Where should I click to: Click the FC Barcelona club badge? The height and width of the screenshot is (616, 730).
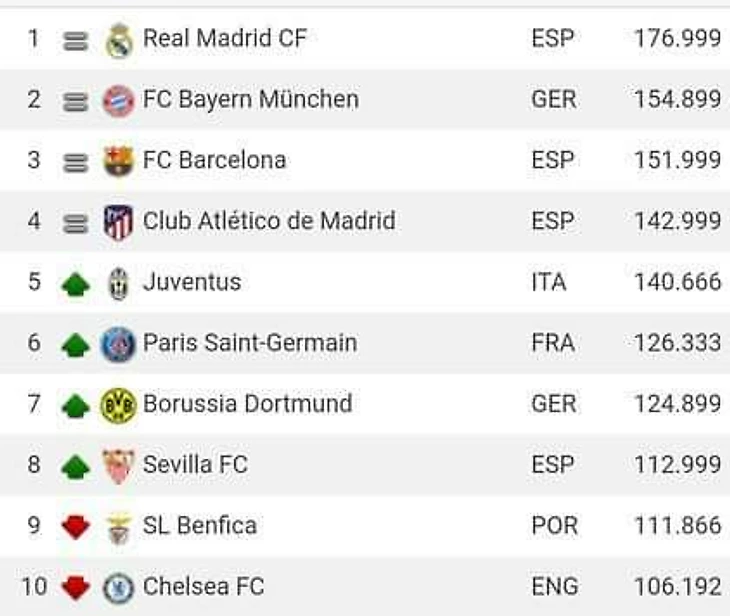118,162
